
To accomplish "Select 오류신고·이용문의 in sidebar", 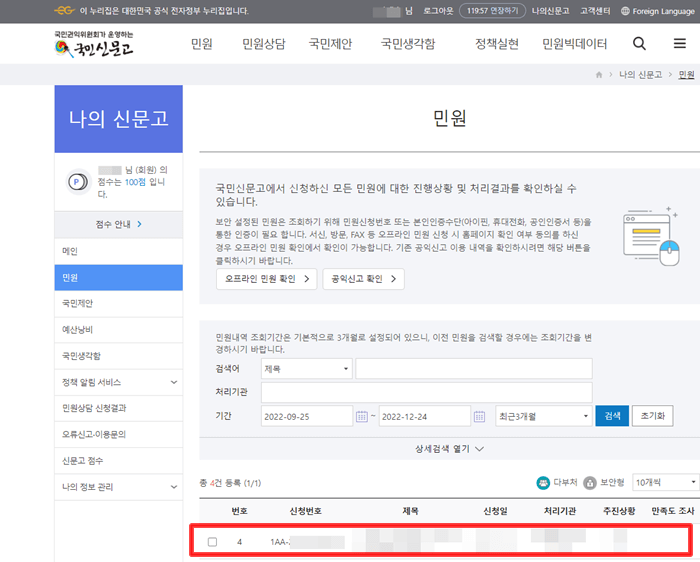I will (x=118, y=434).
